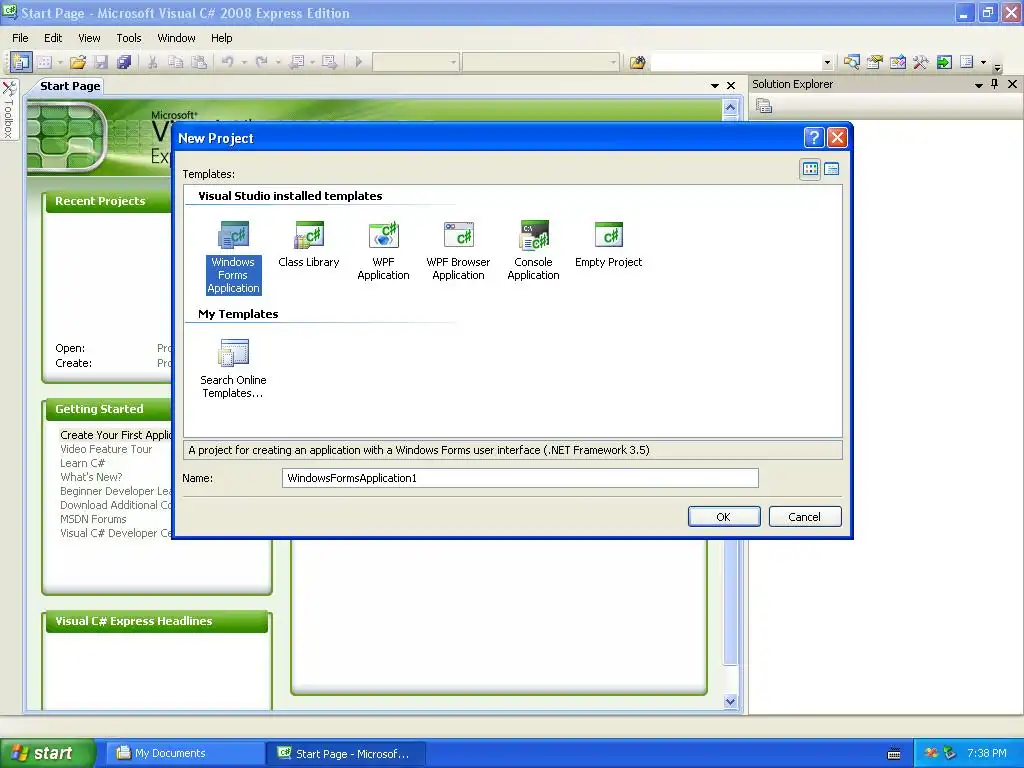Click the Object Browser toolbar icon
The width and height of the screenshot is (1024, 768).
click(898, 62)
